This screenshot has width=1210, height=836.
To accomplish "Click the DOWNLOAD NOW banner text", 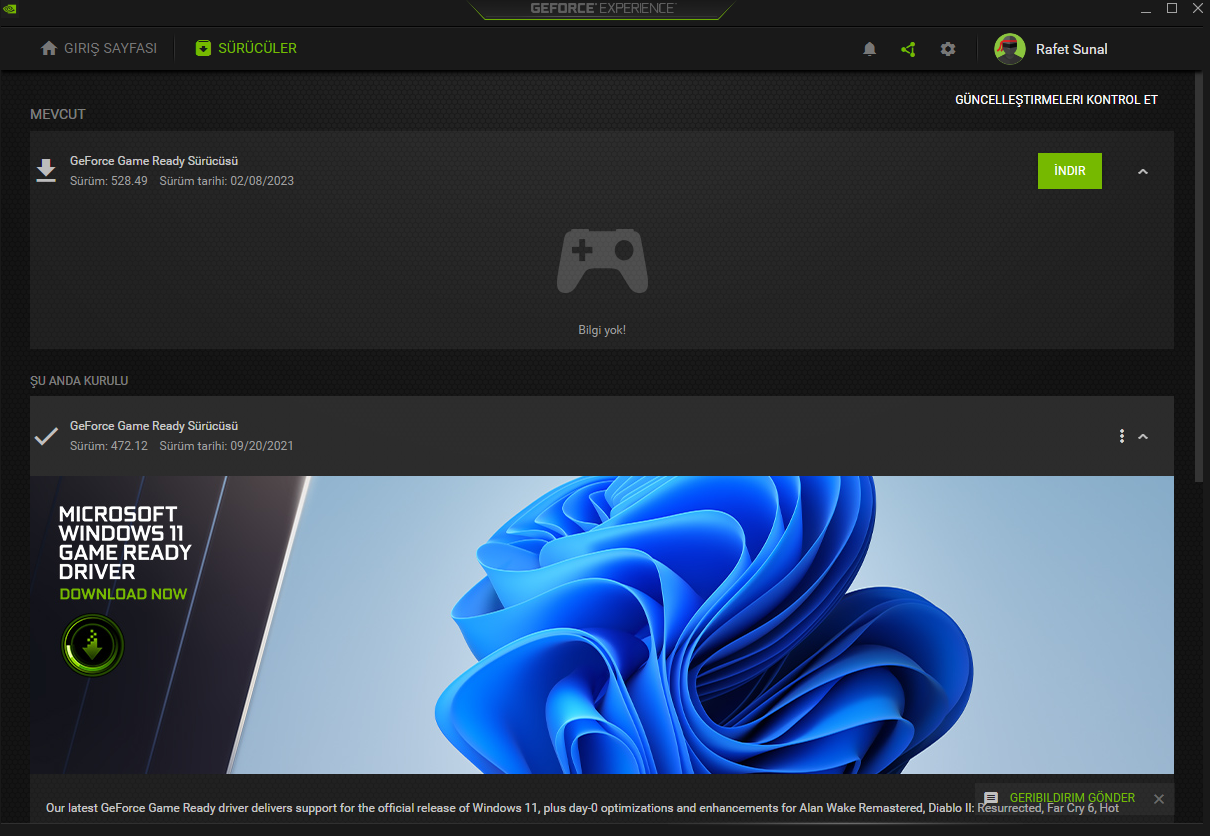I will pos(123,594).
